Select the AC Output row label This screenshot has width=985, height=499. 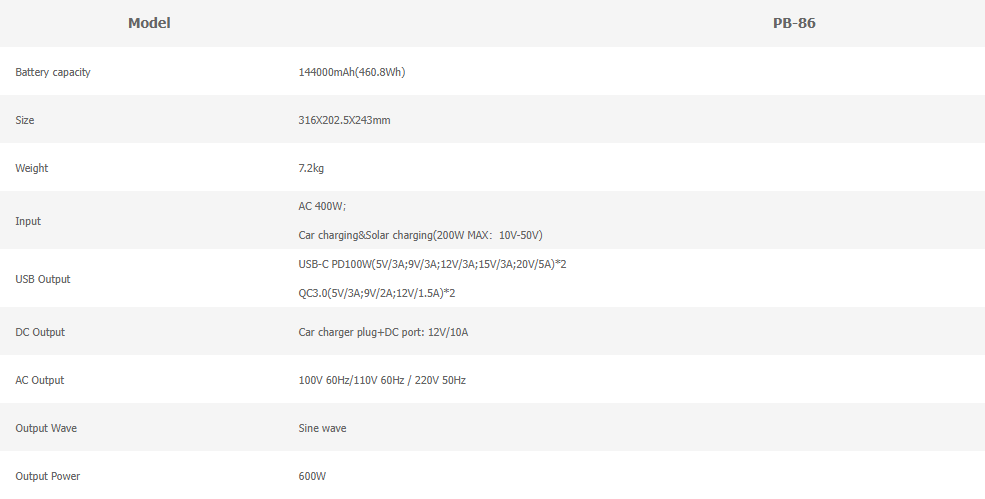click(40, 380)
